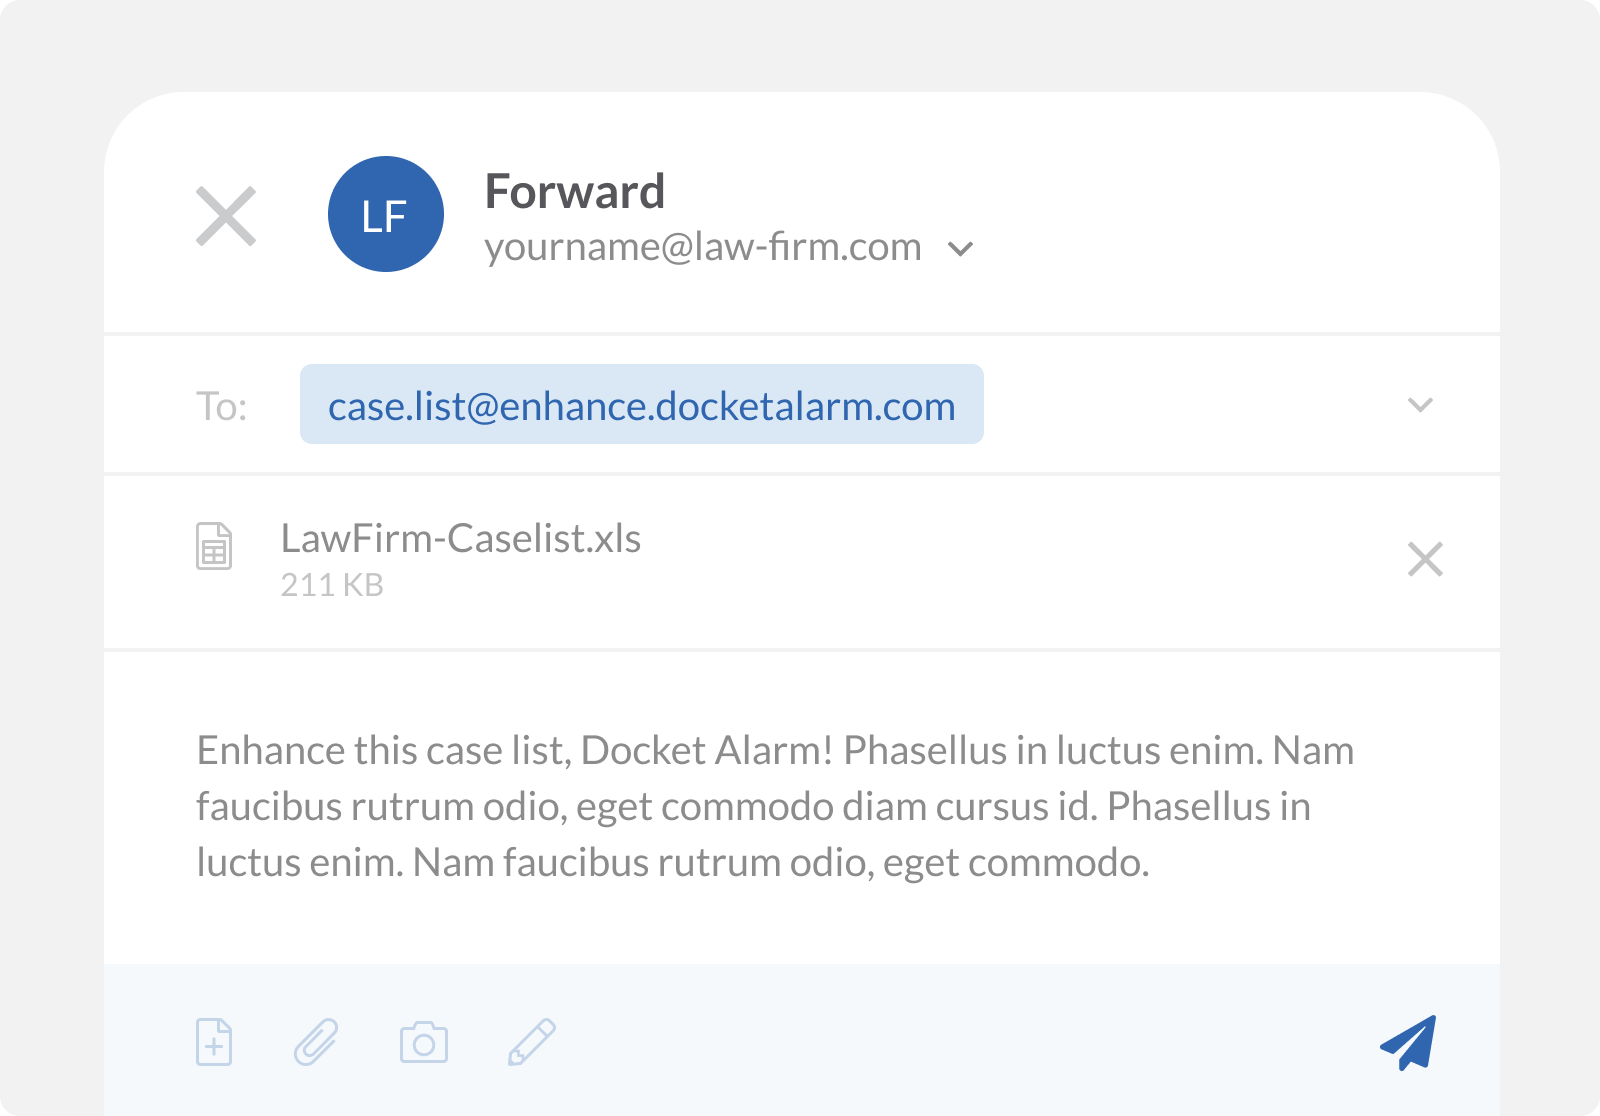Screen dimensions: 1600x1116
Task: Add a new document with the file-plus icon
Action: point(214,1043)
